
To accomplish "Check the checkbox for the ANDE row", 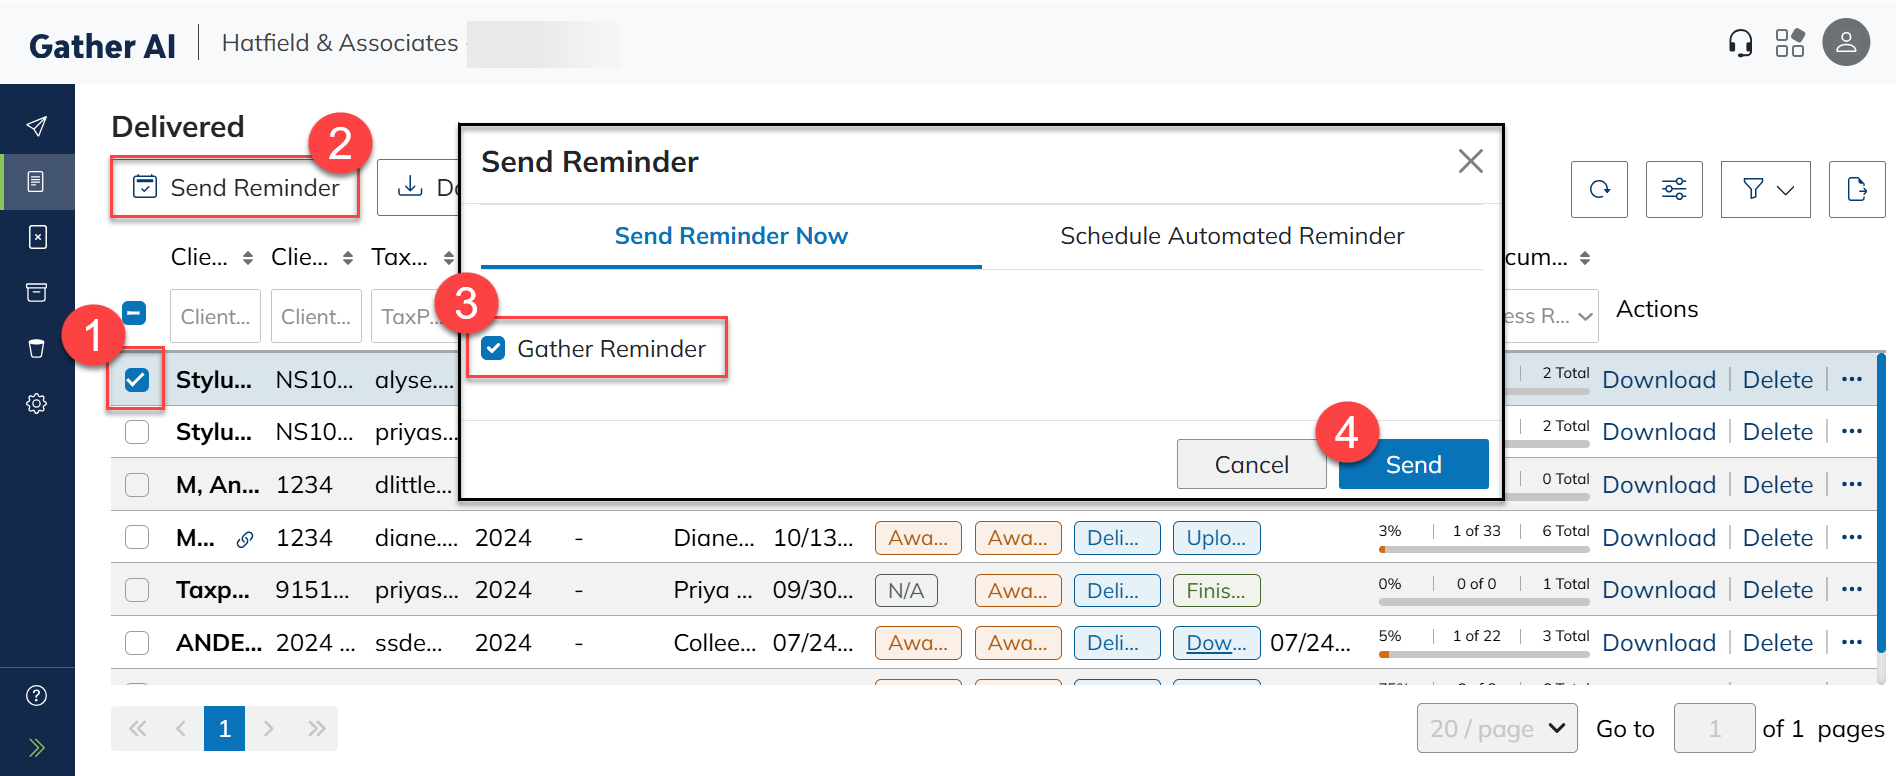I will pos(136,642).
